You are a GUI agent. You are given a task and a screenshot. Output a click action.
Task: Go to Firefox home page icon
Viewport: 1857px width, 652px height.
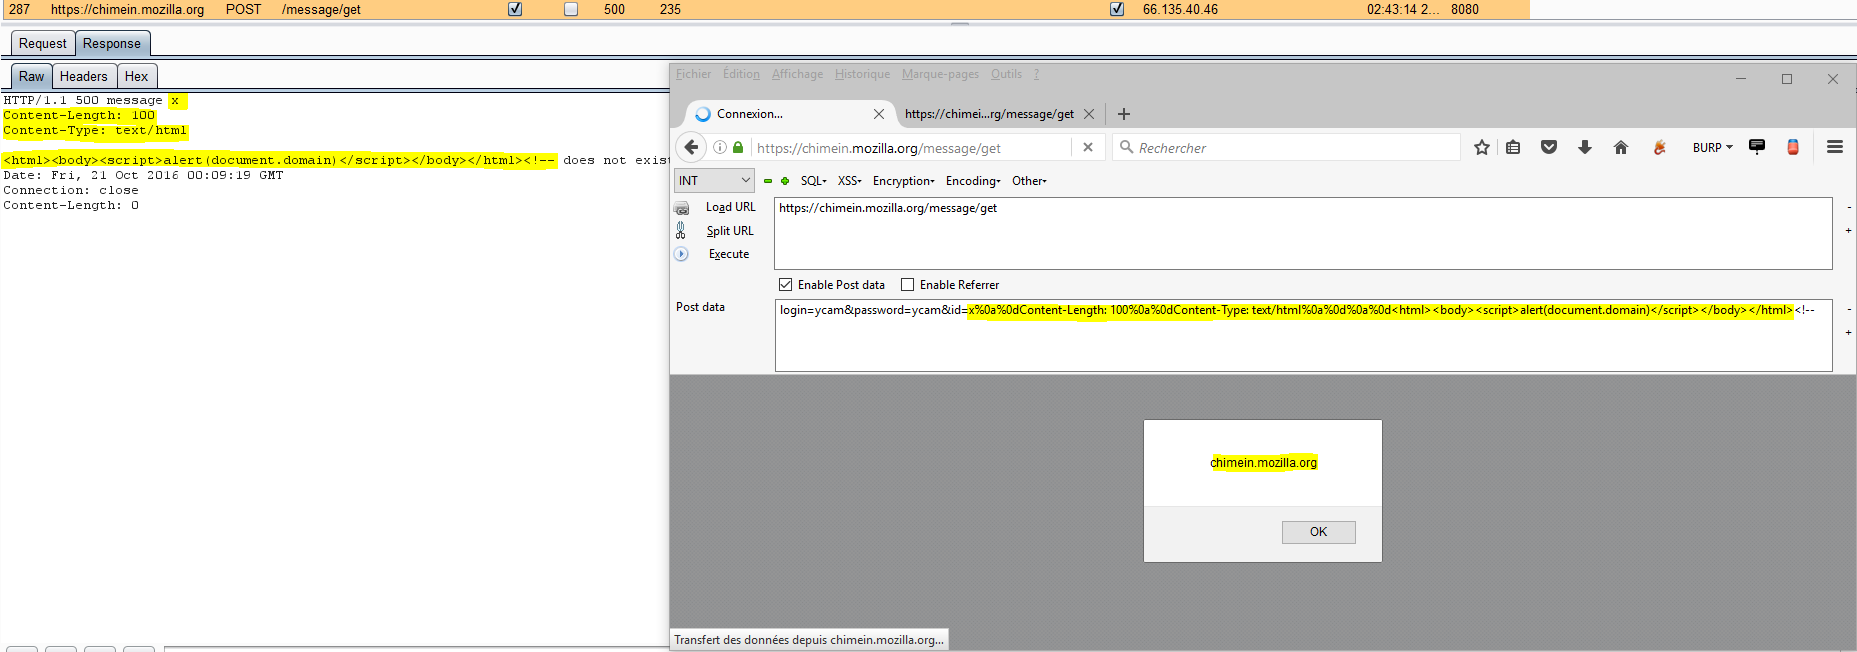click(x=1621, y=147)
